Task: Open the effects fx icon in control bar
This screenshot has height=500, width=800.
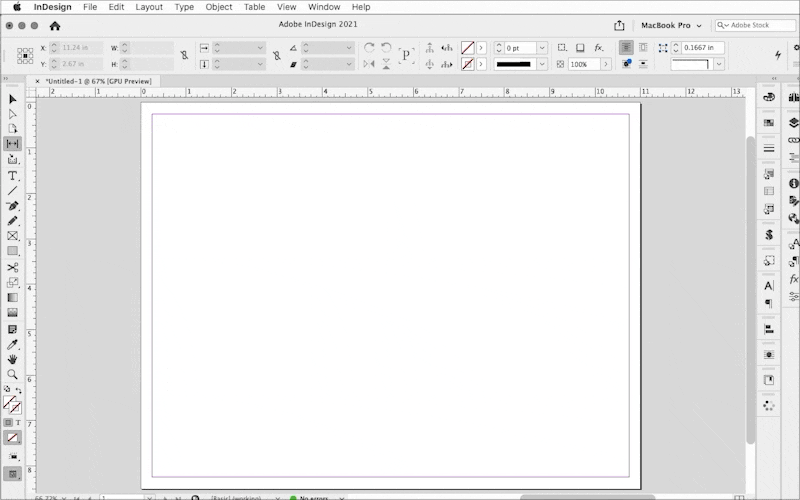Action: pos(599,47)
